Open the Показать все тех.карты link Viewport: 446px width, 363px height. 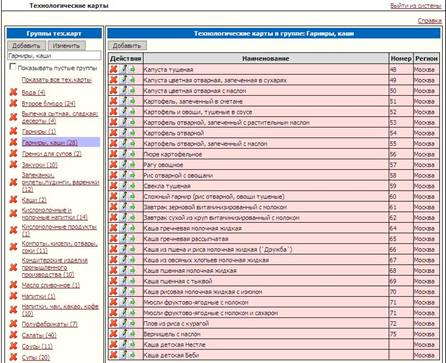click(57, 80)
